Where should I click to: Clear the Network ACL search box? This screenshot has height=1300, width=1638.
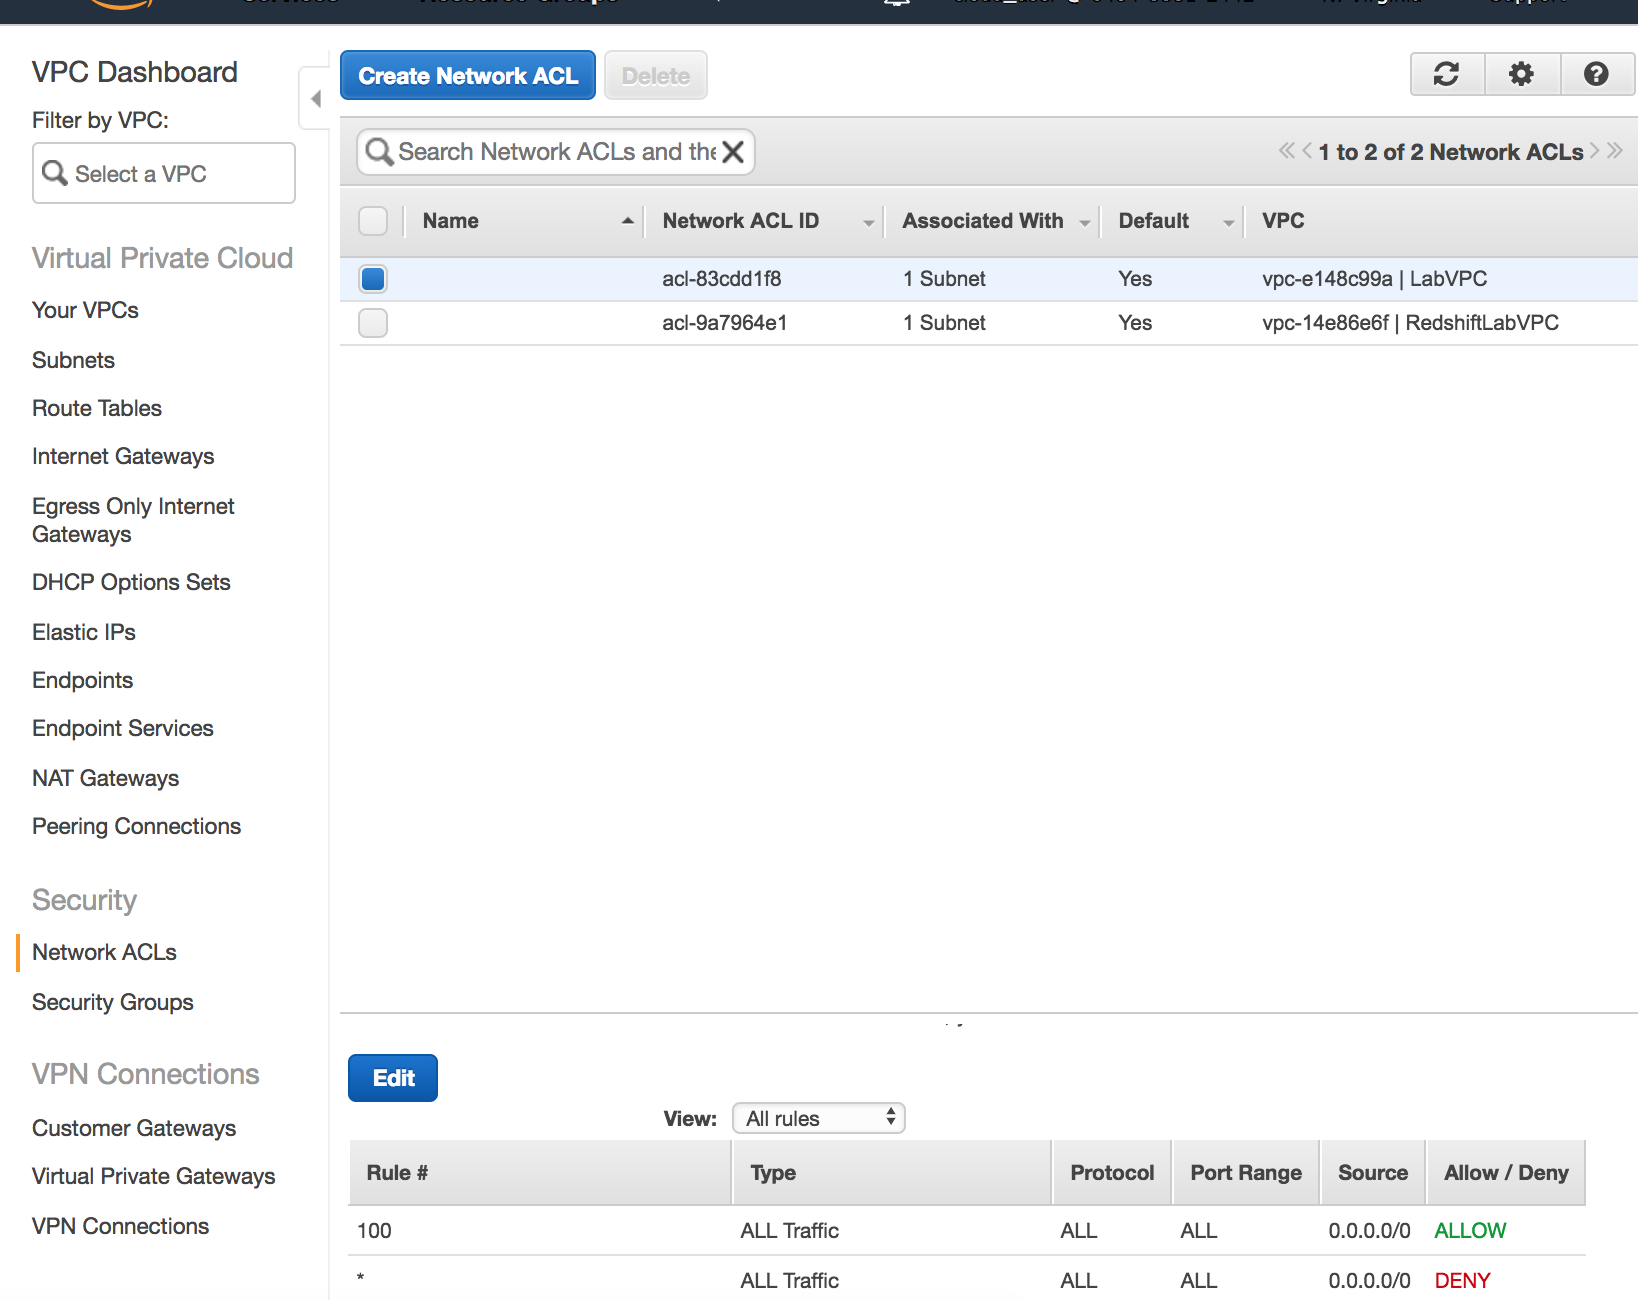tap(733, 152)
